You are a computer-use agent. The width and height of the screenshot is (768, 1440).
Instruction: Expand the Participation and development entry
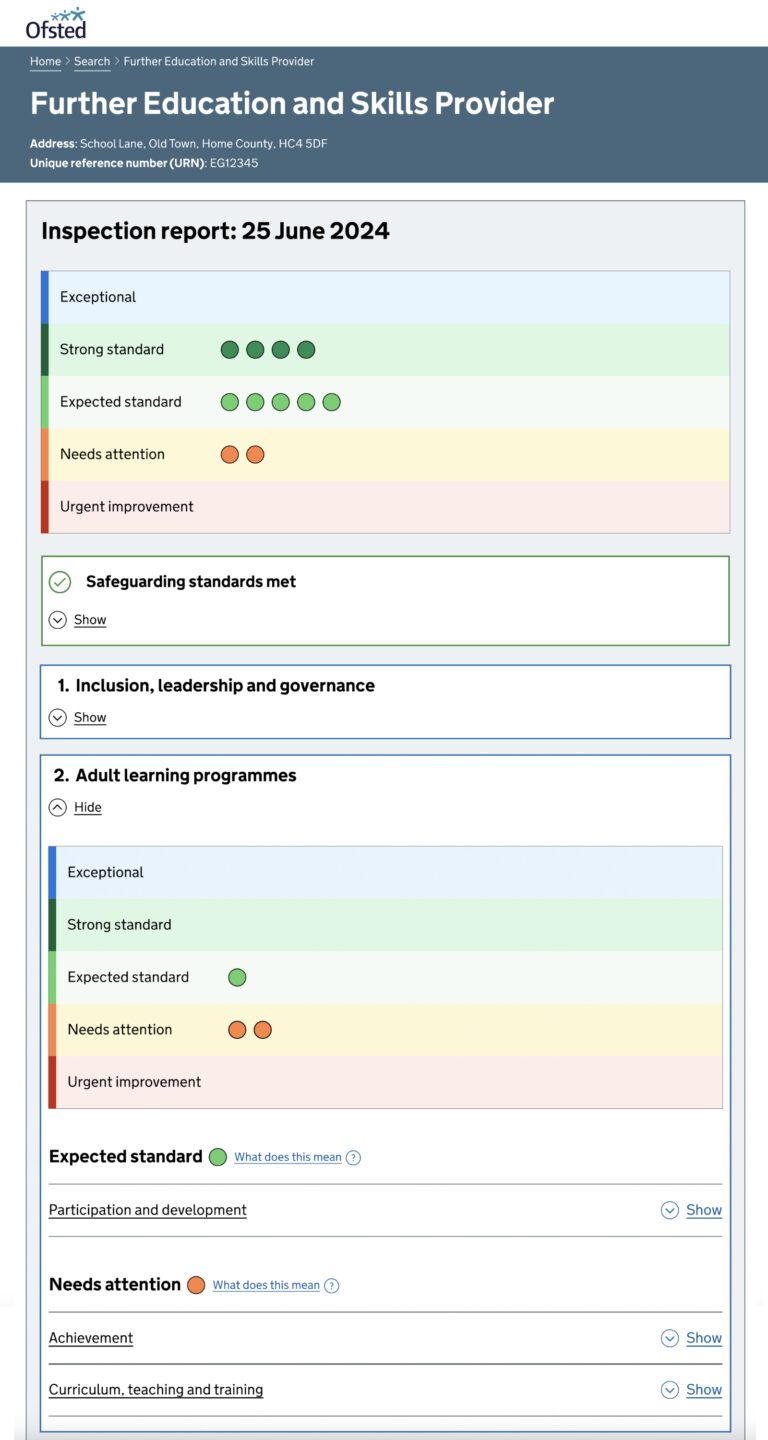(703, 1209)
